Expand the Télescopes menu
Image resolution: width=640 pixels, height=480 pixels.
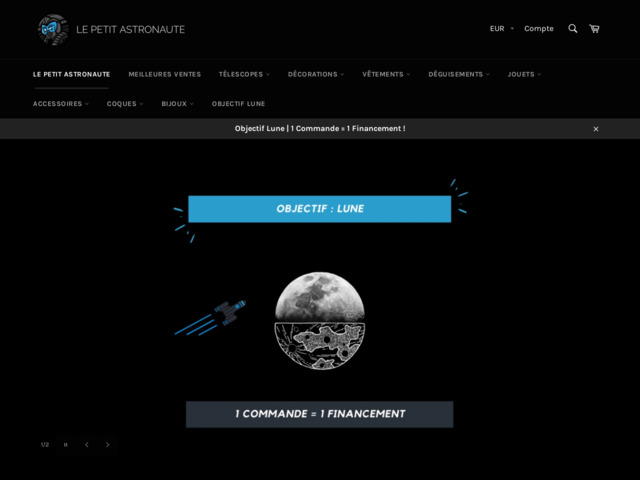click(x=244, y=74)
